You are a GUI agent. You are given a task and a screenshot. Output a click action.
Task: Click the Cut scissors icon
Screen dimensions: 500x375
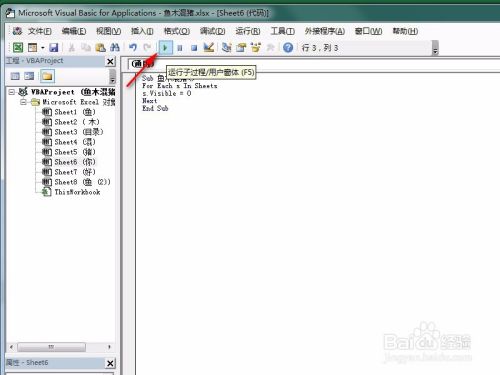(71, 48)
